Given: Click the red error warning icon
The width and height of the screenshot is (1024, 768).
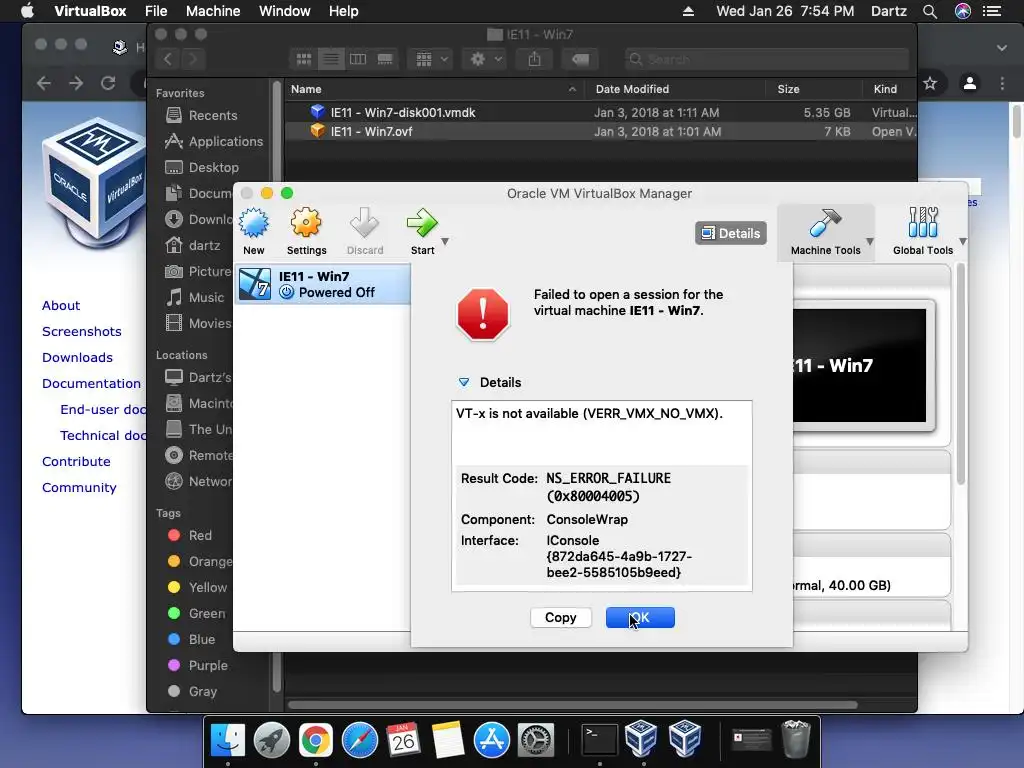Looking at the screenshot, I should pos(483,315).
